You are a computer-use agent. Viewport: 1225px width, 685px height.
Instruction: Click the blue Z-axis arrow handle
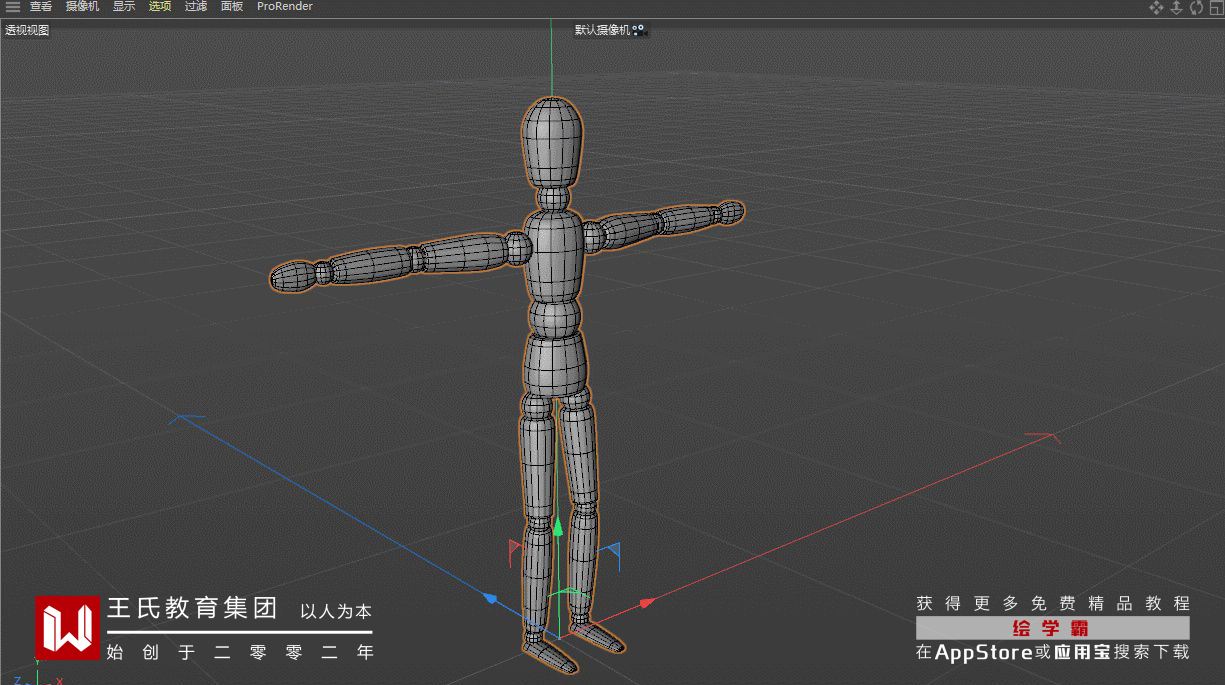point(490,598)
